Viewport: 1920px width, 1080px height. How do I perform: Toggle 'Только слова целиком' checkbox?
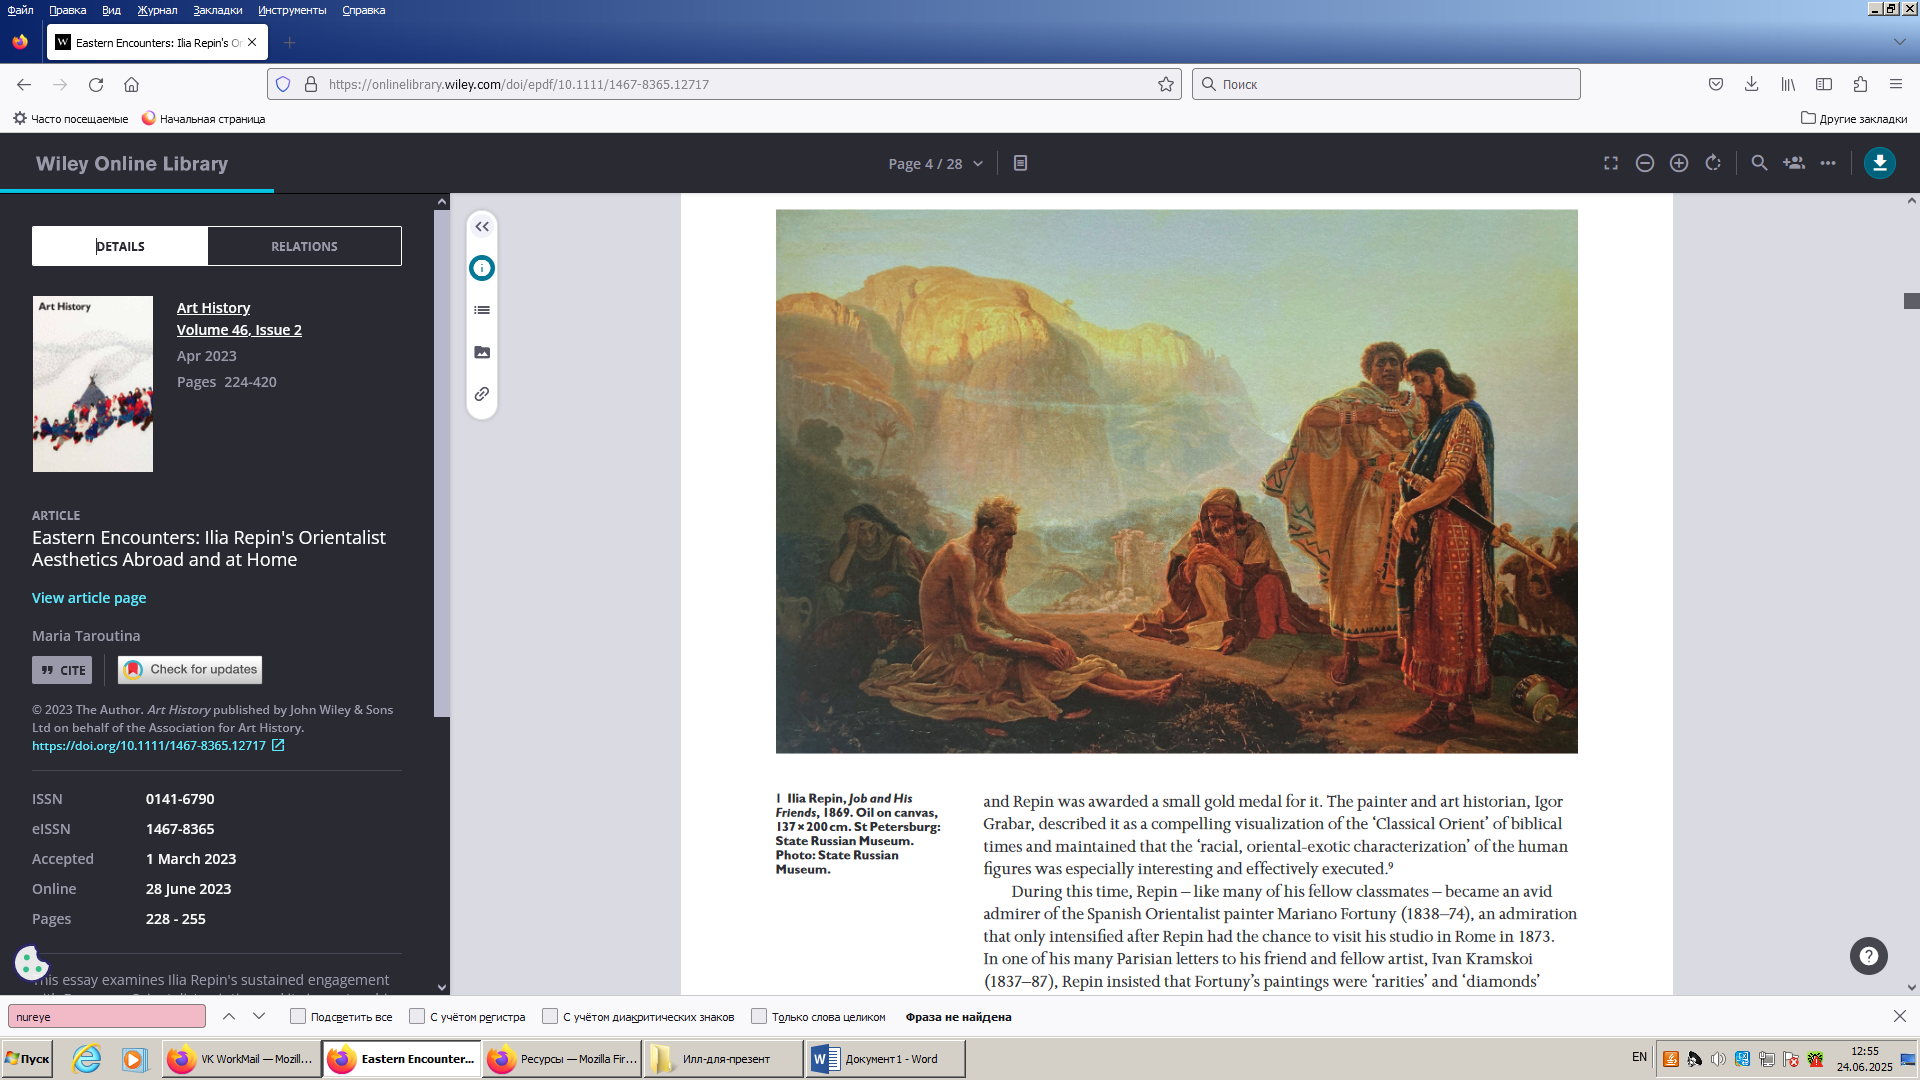759,1016
